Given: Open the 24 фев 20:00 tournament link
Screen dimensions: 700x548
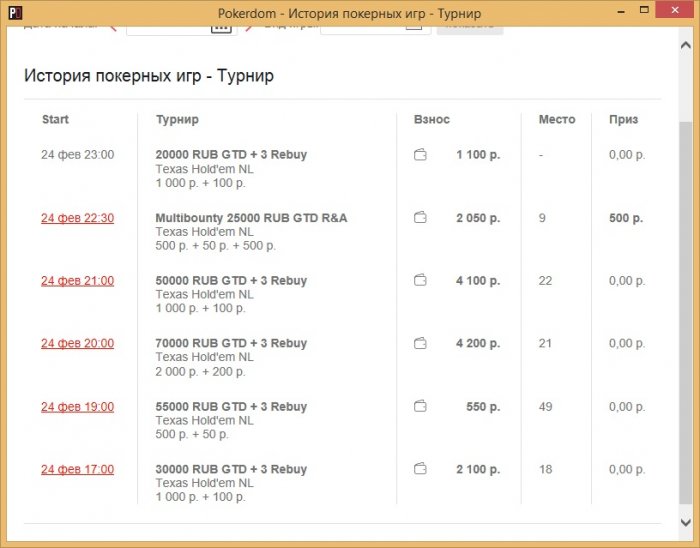Looking at the screenshot, I should (x=78, y=343).
